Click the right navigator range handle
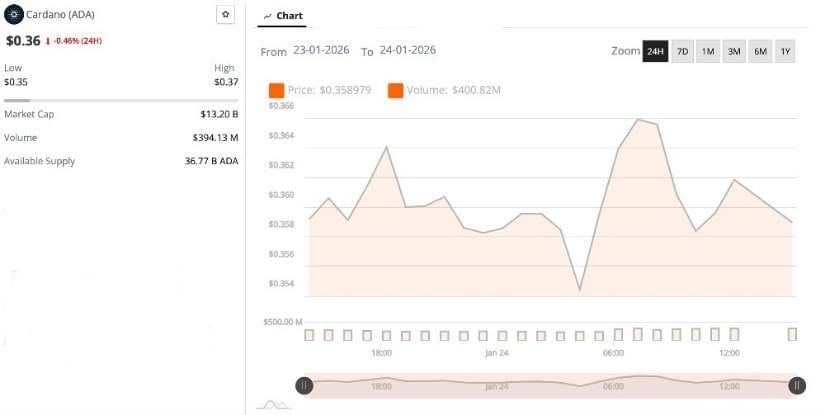825x415 pixels. 797,385
